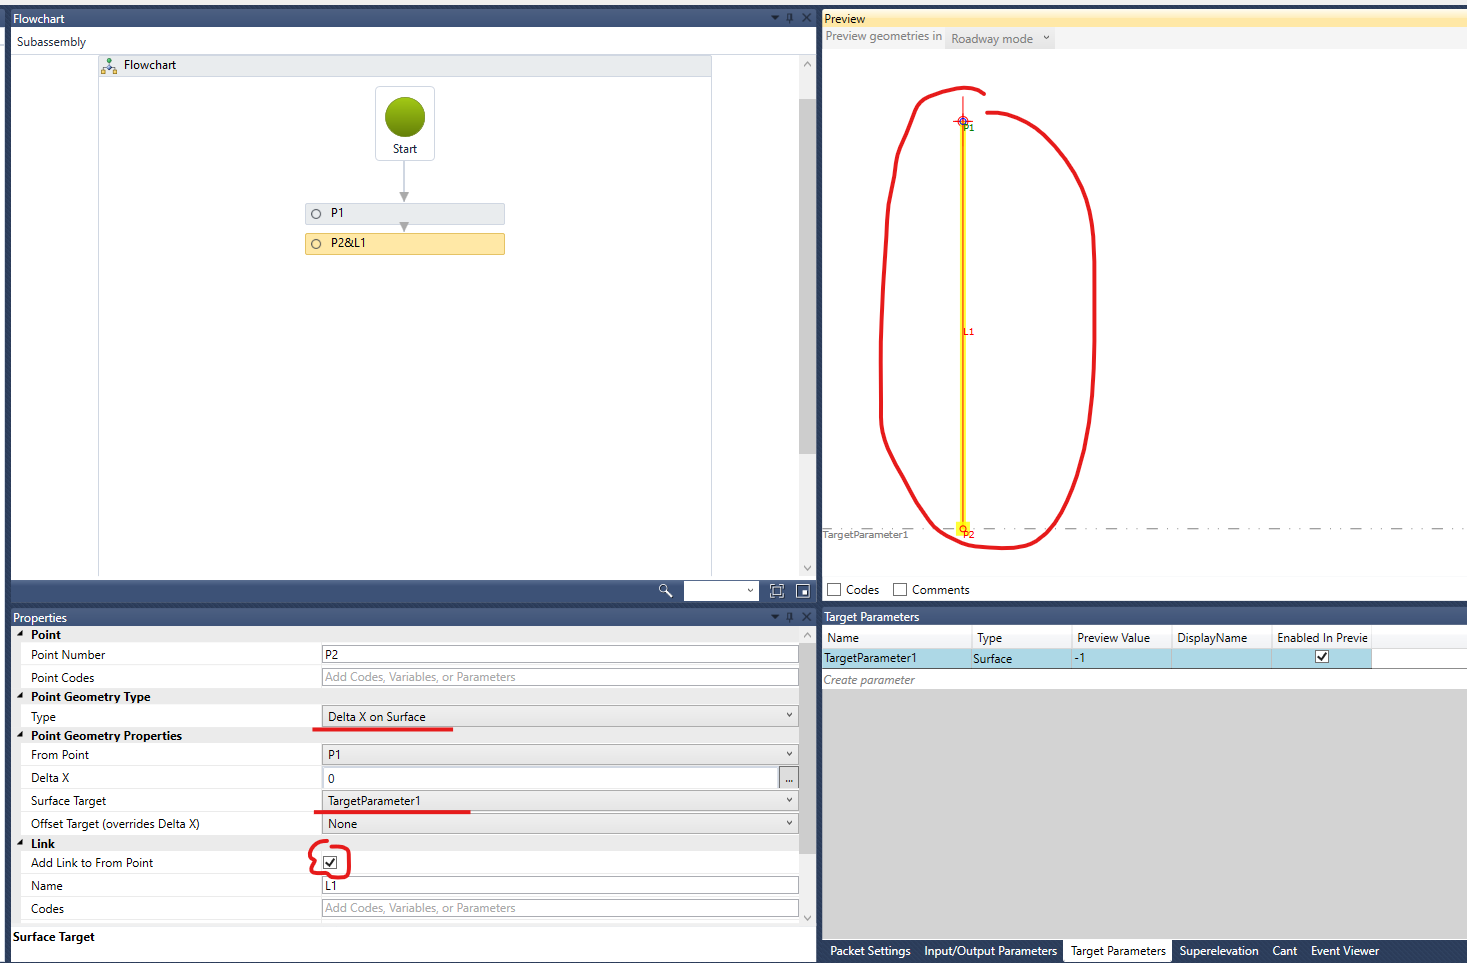1467x963 pixels.
Task: Enable the Comments checkbox in Preview
Action: (900, 590)
